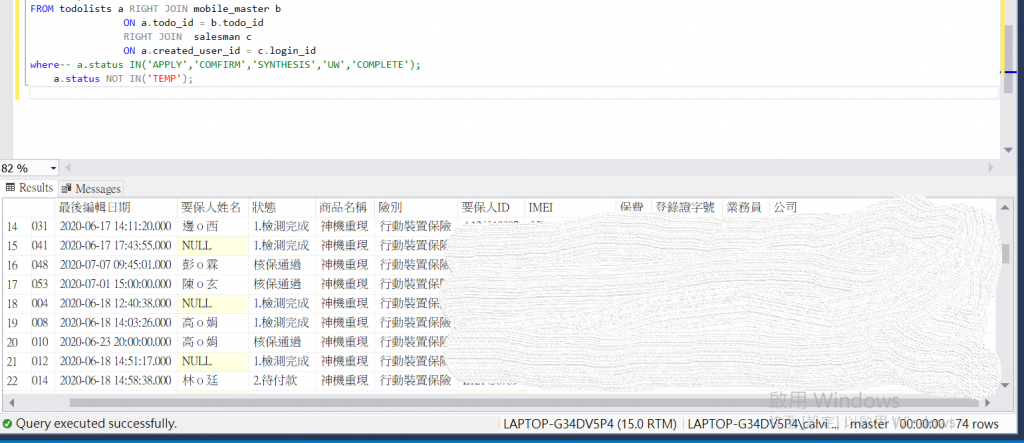Select the 狀態 column header

(282, 208)
